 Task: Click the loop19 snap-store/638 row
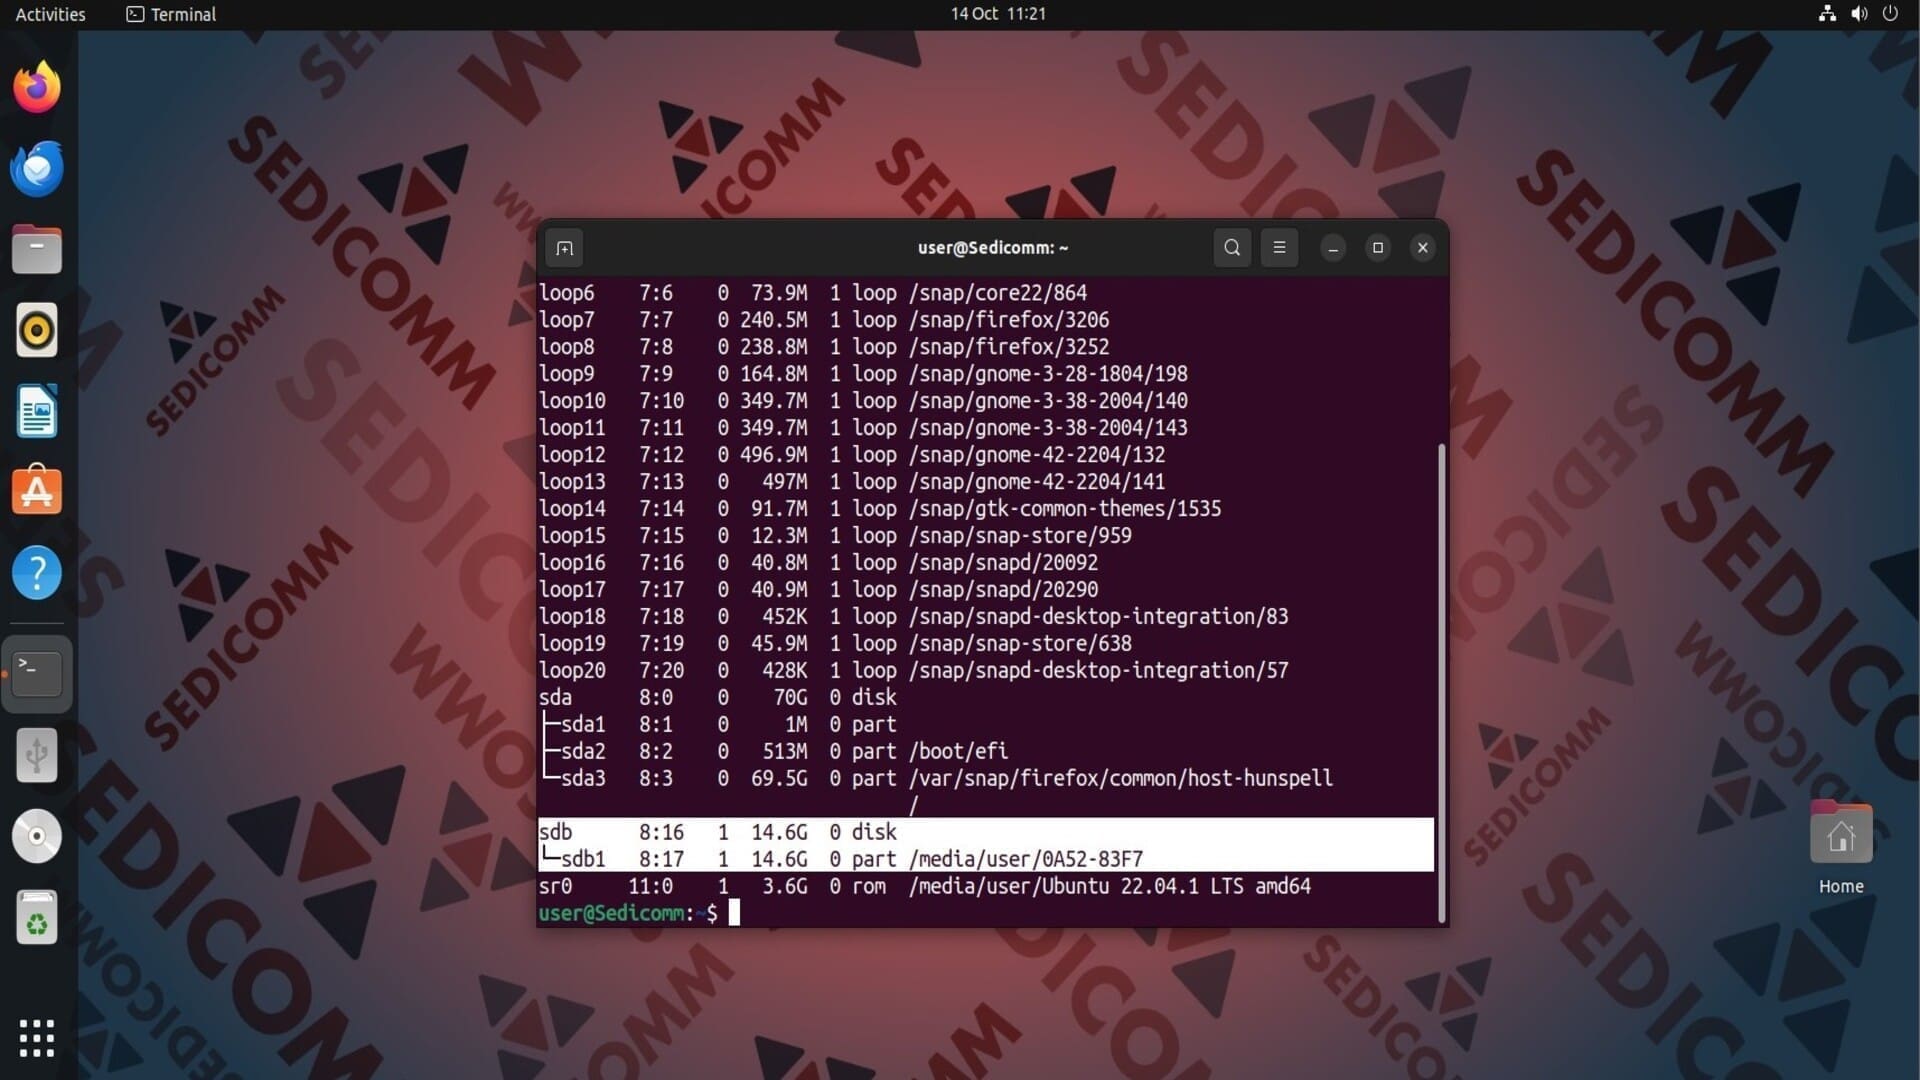pyautogui.click(x=835, y=644)
